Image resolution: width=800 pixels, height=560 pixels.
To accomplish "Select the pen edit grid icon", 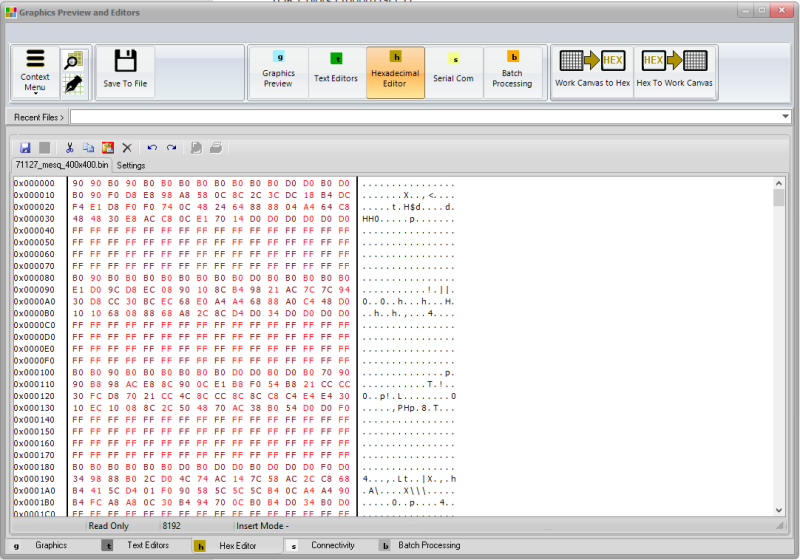I will coord(72,85).
